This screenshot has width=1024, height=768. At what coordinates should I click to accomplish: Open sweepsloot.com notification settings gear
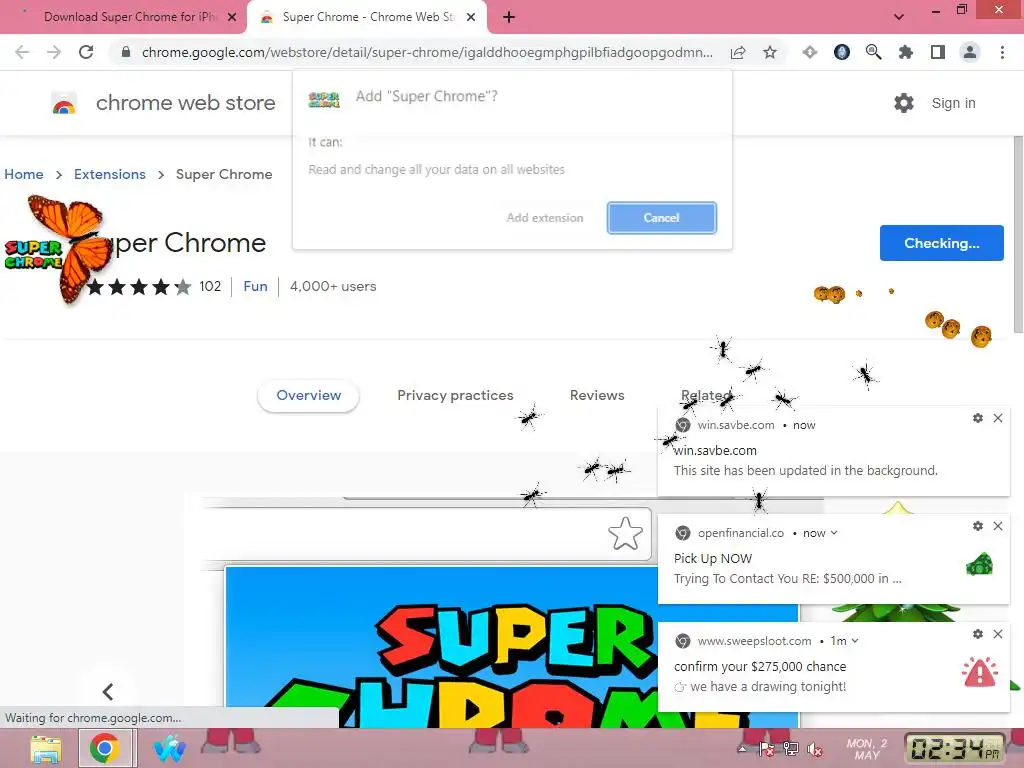978,633
